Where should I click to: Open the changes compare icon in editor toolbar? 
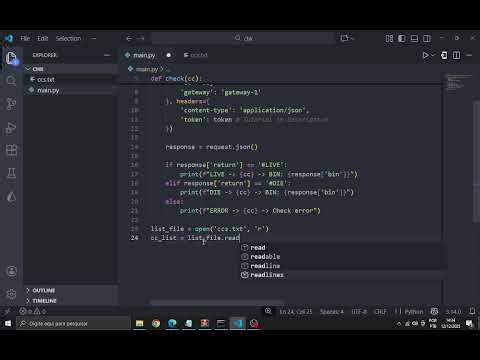[x=444, y=55]
